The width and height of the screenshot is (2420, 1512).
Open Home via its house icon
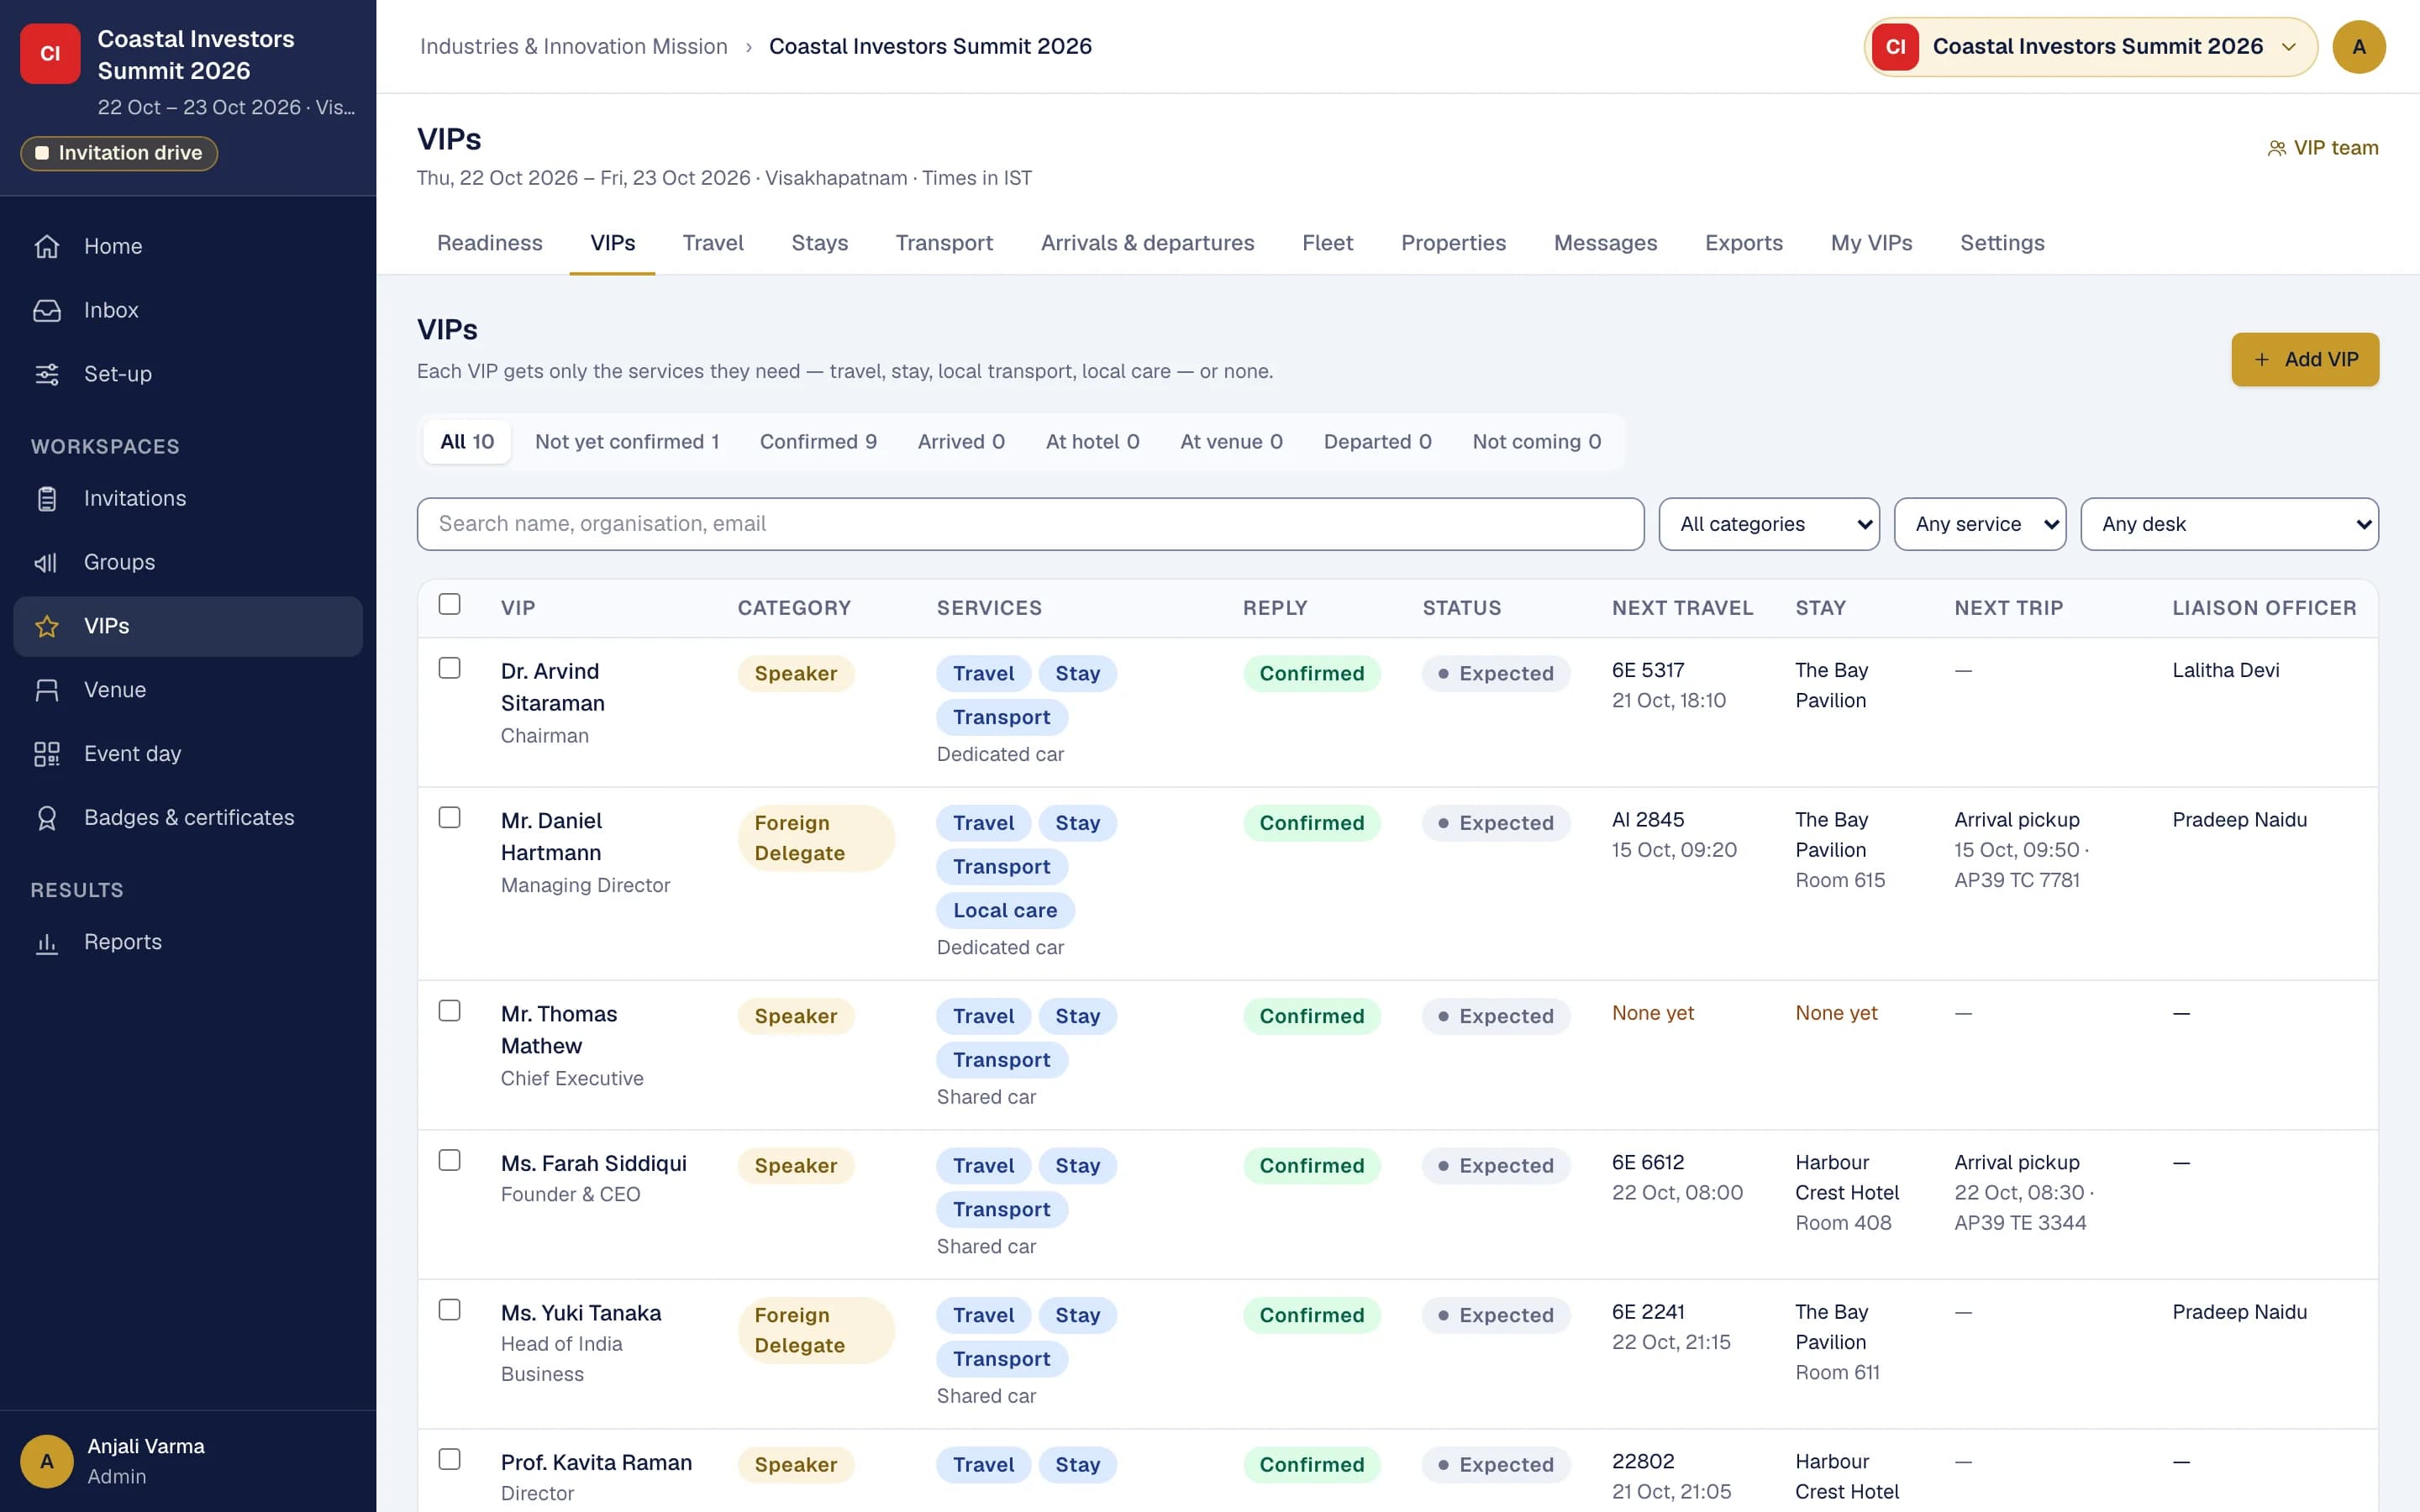[x=47, y=246]
